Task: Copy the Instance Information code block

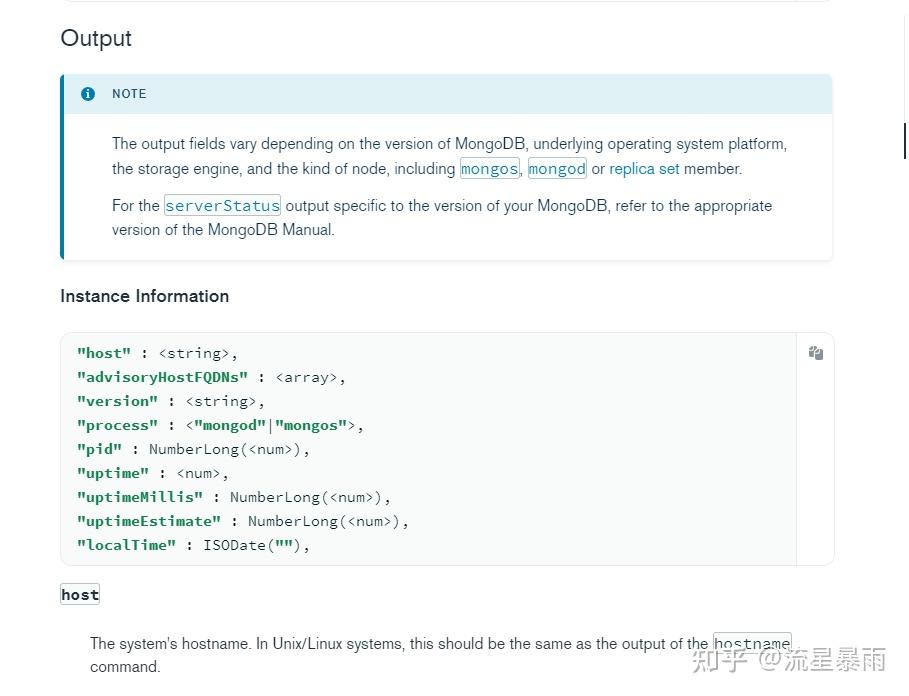Action: pos(816,353)
